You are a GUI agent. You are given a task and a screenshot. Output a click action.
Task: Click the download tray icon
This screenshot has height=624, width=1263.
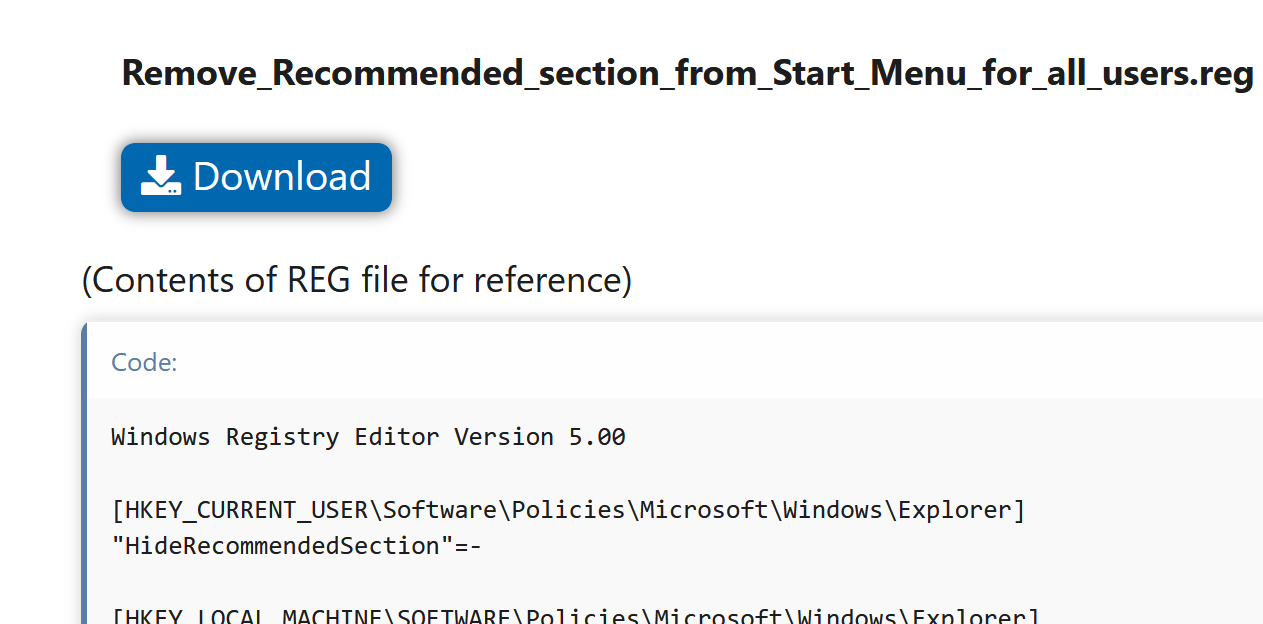pos(160,177)
